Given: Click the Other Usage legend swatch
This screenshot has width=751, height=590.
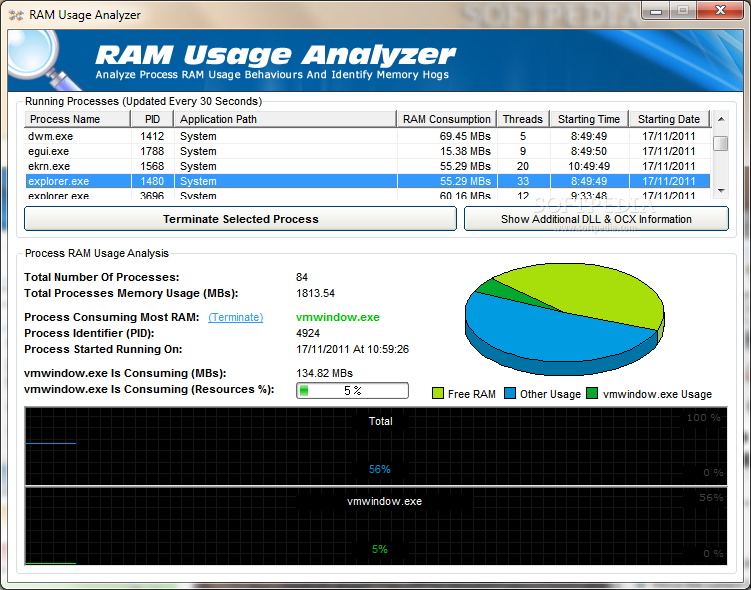Looking at the screenshot, I should (510, 394).
